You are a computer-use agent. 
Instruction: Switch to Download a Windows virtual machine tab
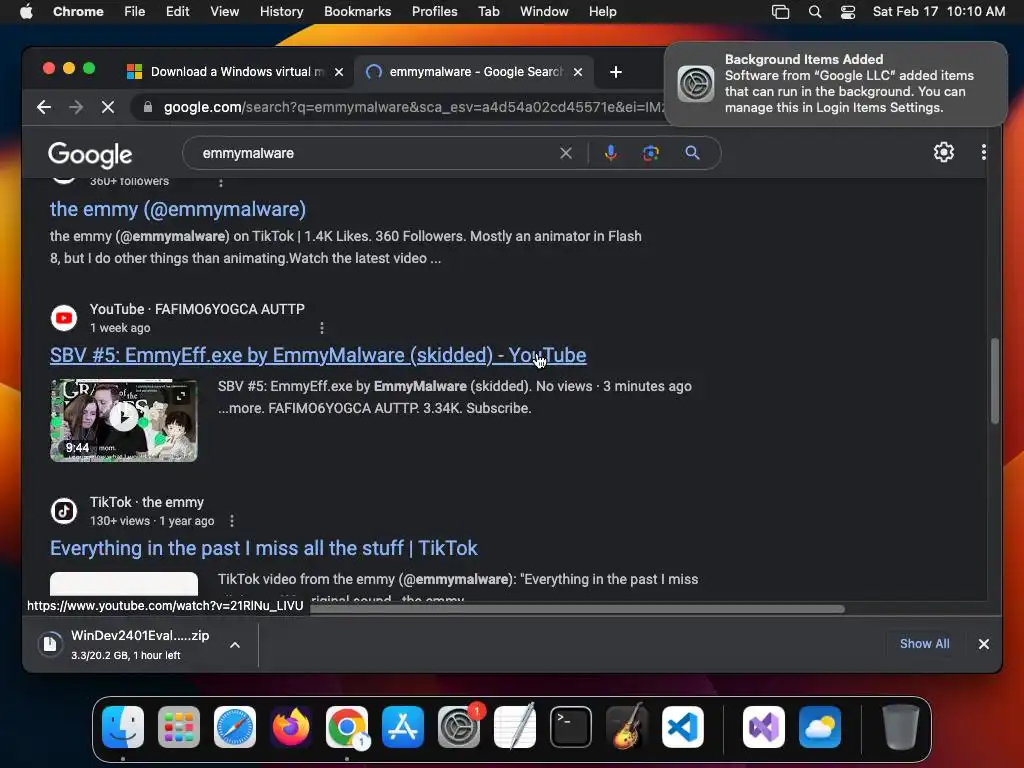click(x=235, y=72)
